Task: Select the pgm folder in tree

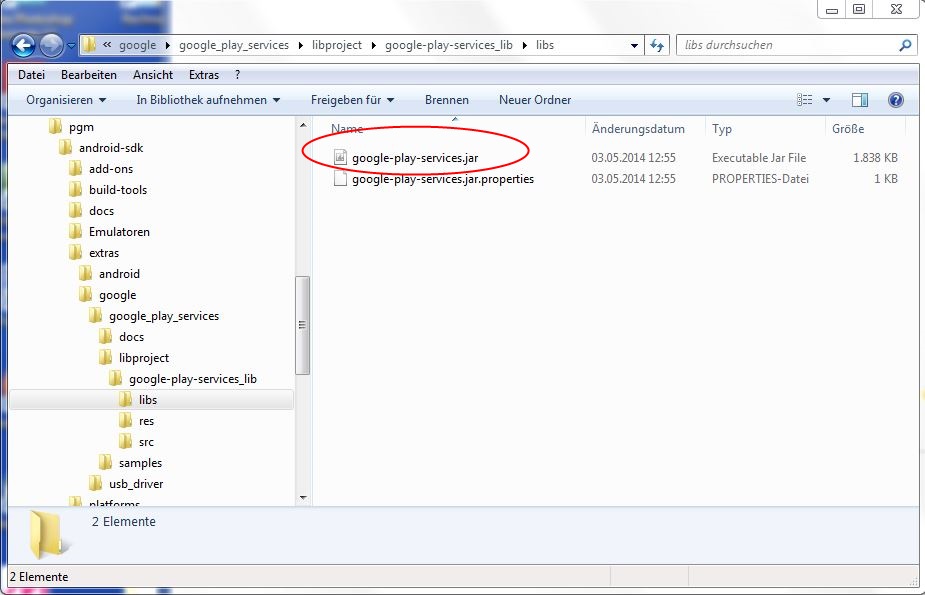Action: [x=81, y=127]
